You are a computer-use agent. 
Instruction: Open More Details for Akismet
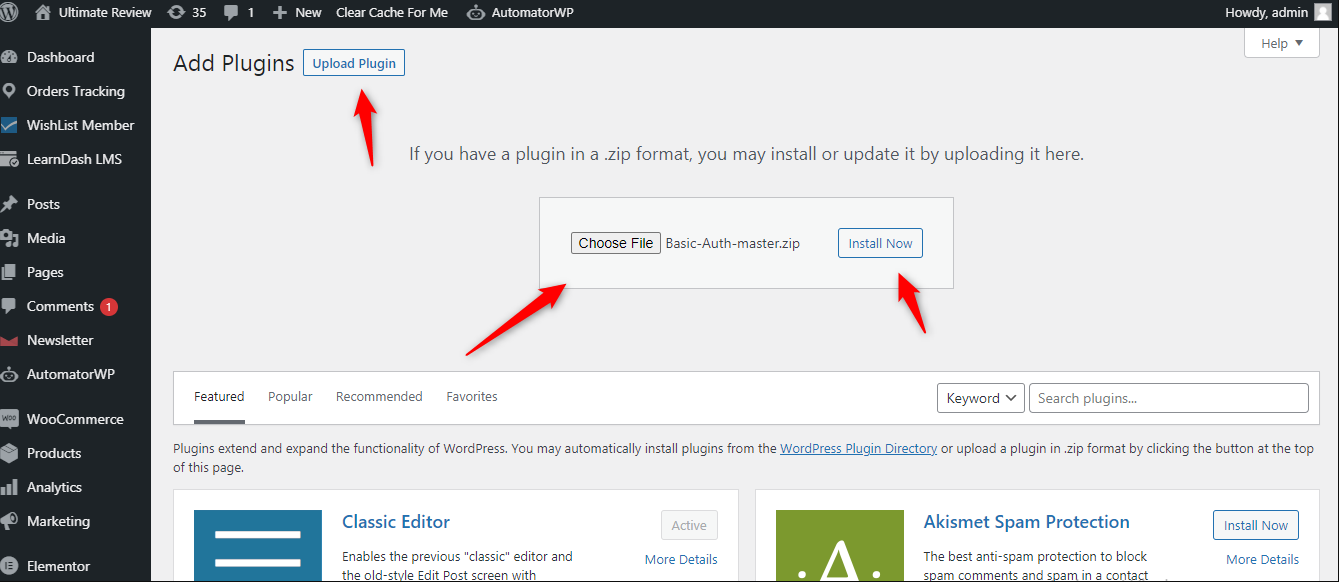[1263, 559]
